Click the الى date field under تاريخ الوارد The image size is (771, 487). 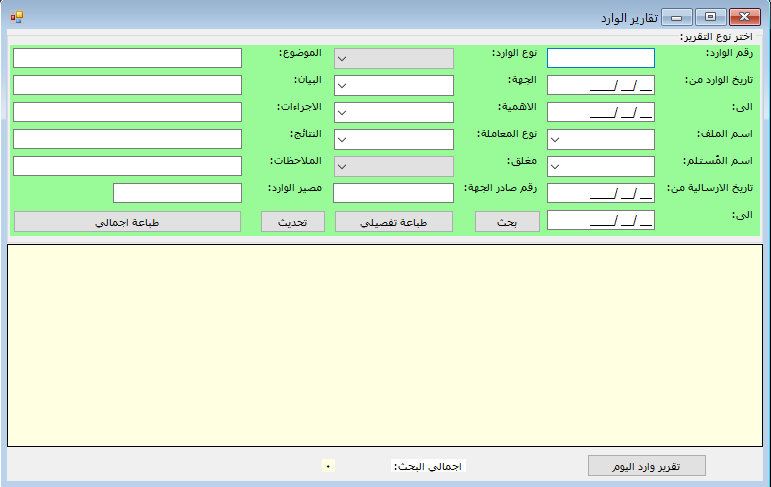pos(600,112)
